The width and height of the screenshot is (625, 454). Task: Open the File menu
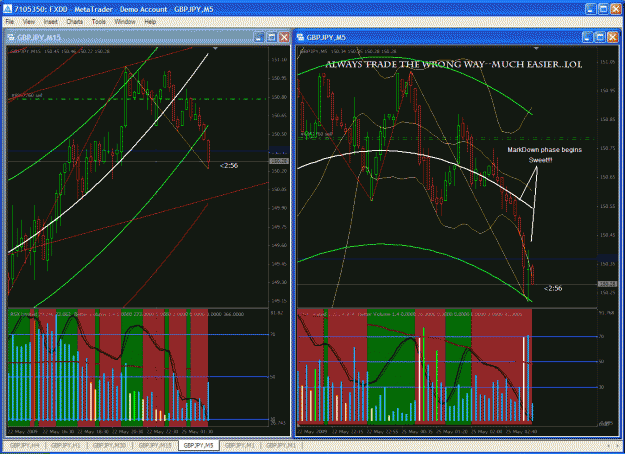(10, 22)
